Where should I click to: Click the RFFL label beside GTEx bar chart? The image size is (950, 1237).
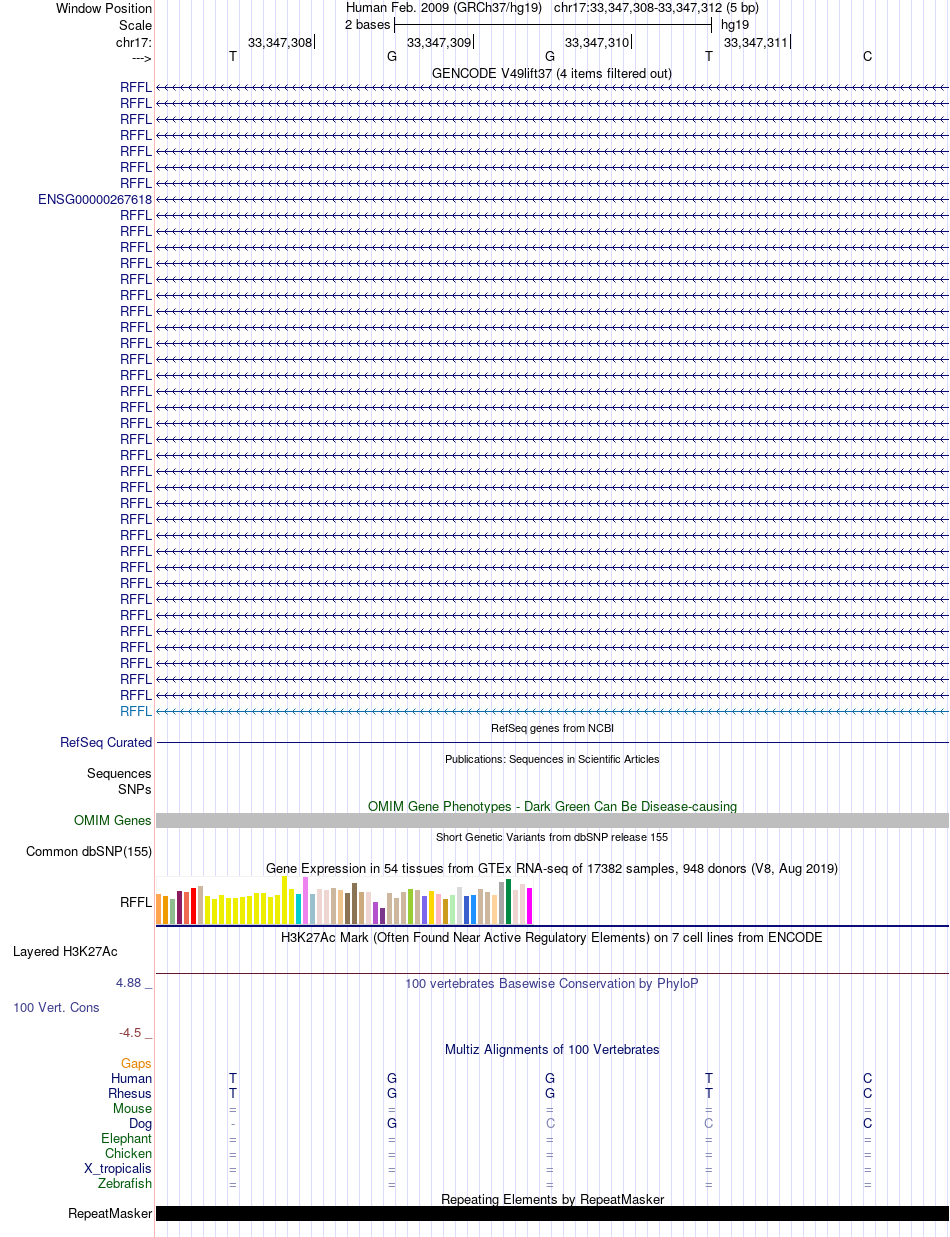point(136,902)
